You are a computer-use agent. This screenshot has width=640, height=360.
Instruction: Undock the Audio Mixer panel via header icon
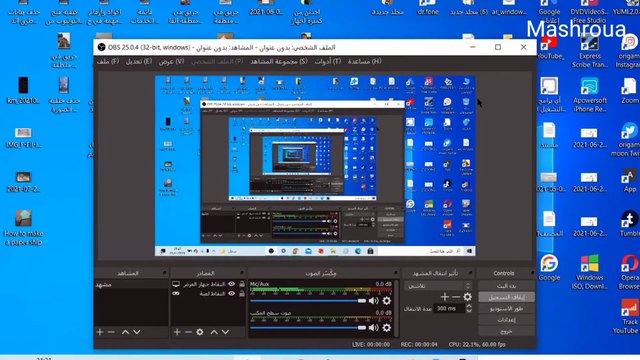pos(396,273)
